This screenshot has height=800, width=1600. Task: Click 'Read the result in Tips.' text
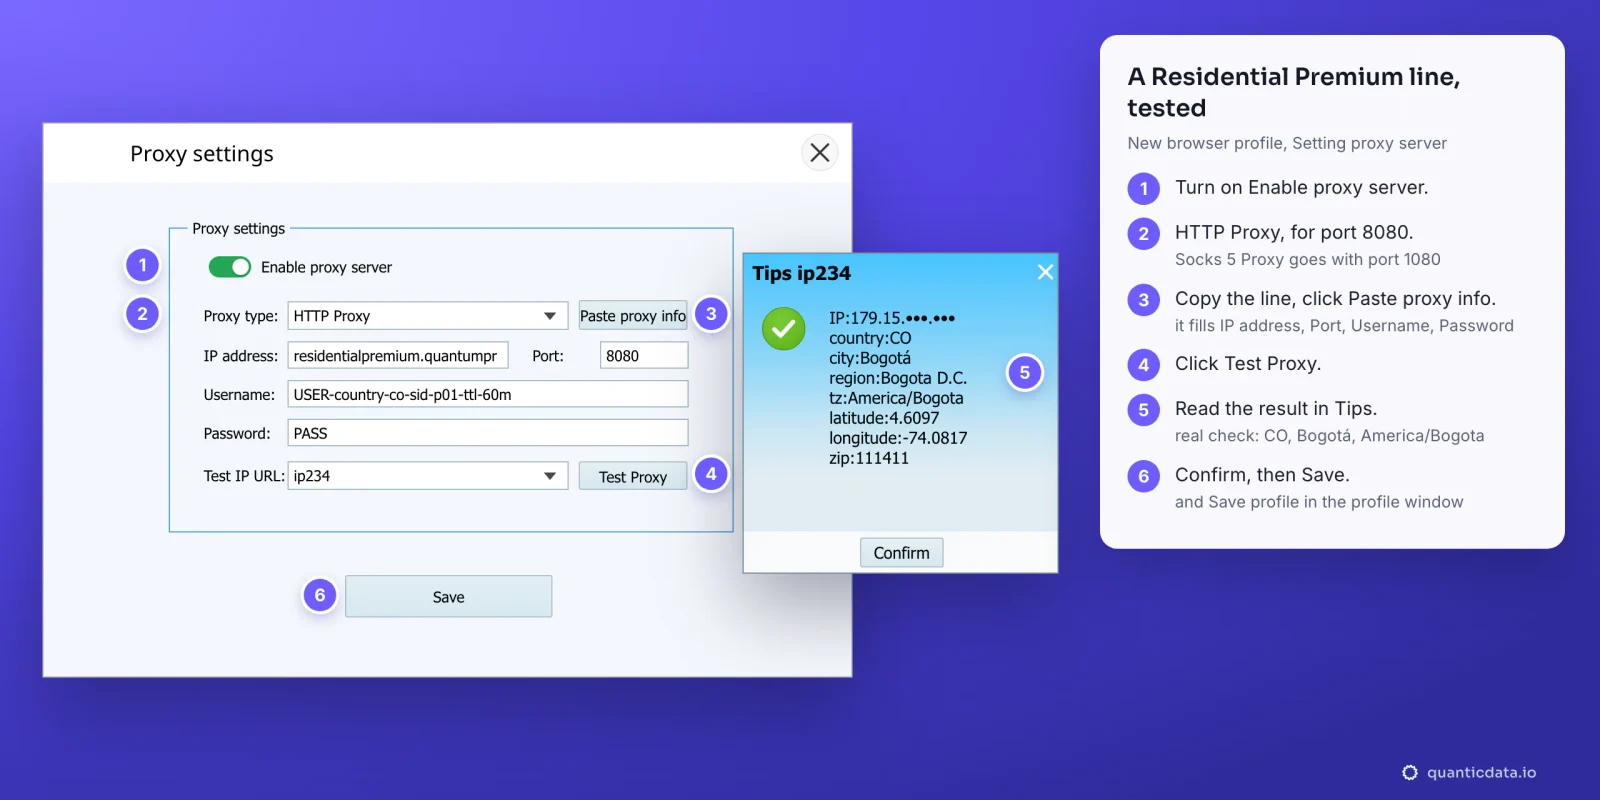1276,409
